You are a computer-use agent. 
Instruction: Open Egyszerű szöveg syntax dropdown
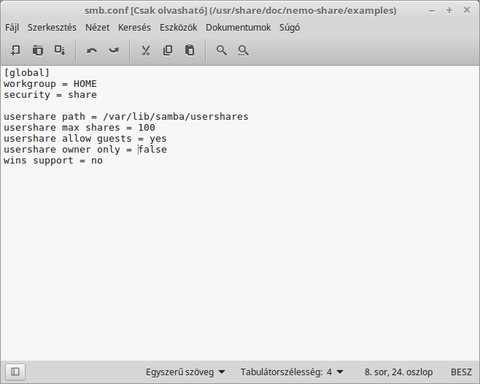pos(185,372)
